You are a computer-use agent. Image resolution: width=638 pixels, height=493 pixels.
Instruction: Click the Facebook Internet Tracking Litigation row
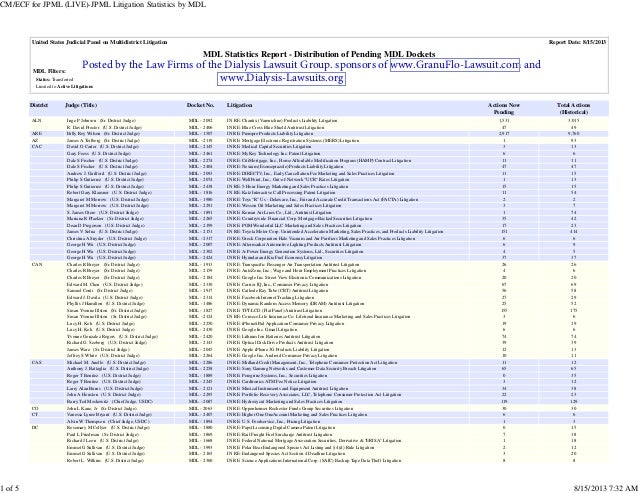coord(319,297)
